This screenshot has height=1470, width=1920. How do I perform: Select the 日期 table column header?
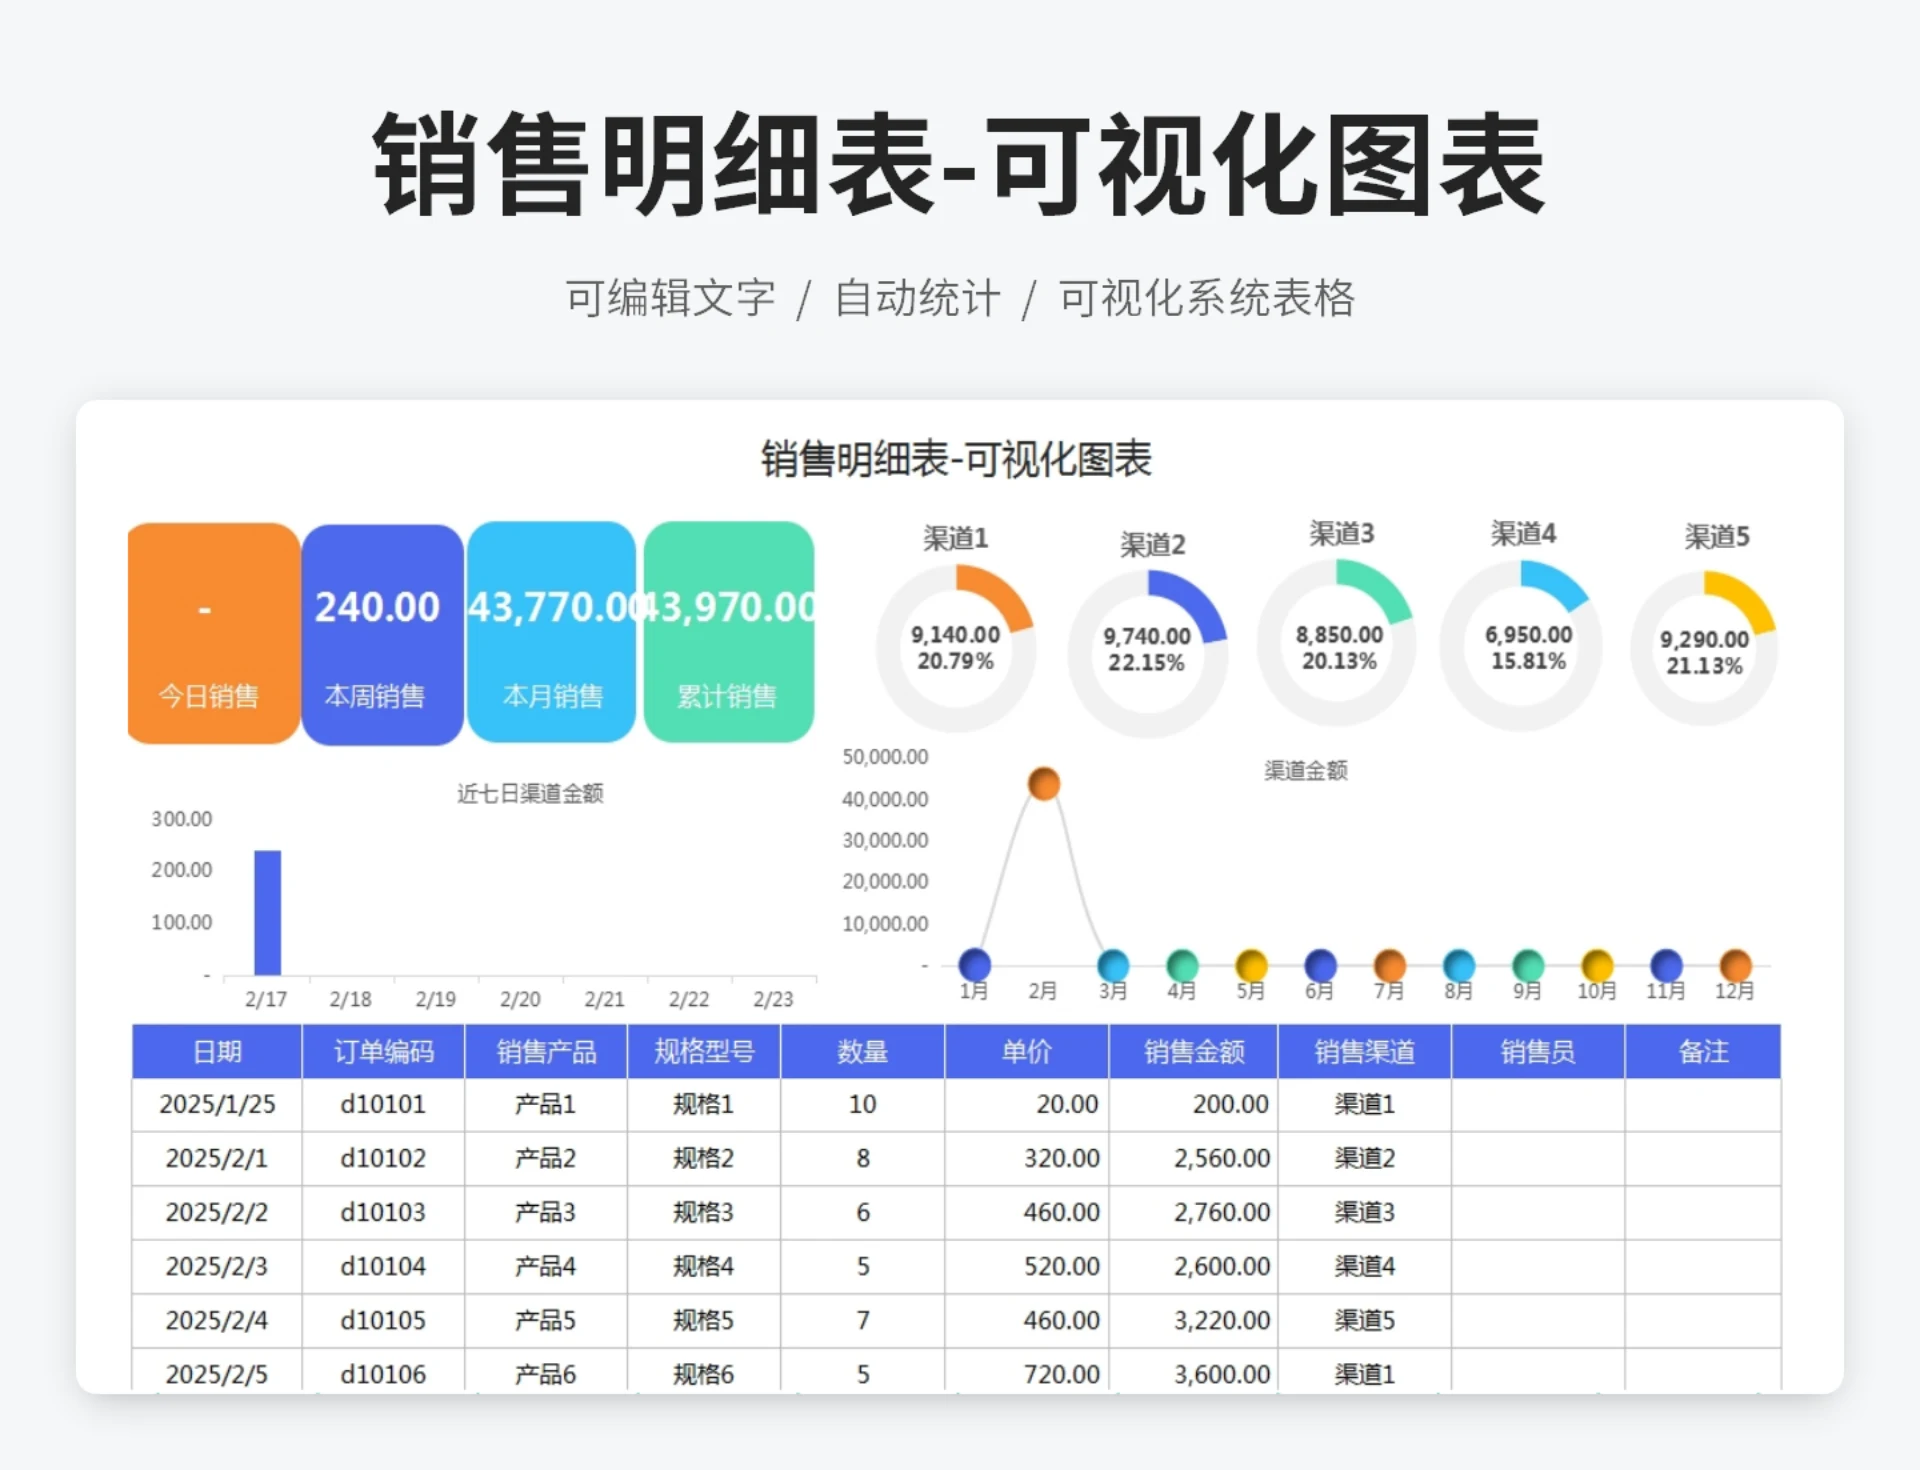tap(216, 1051)
